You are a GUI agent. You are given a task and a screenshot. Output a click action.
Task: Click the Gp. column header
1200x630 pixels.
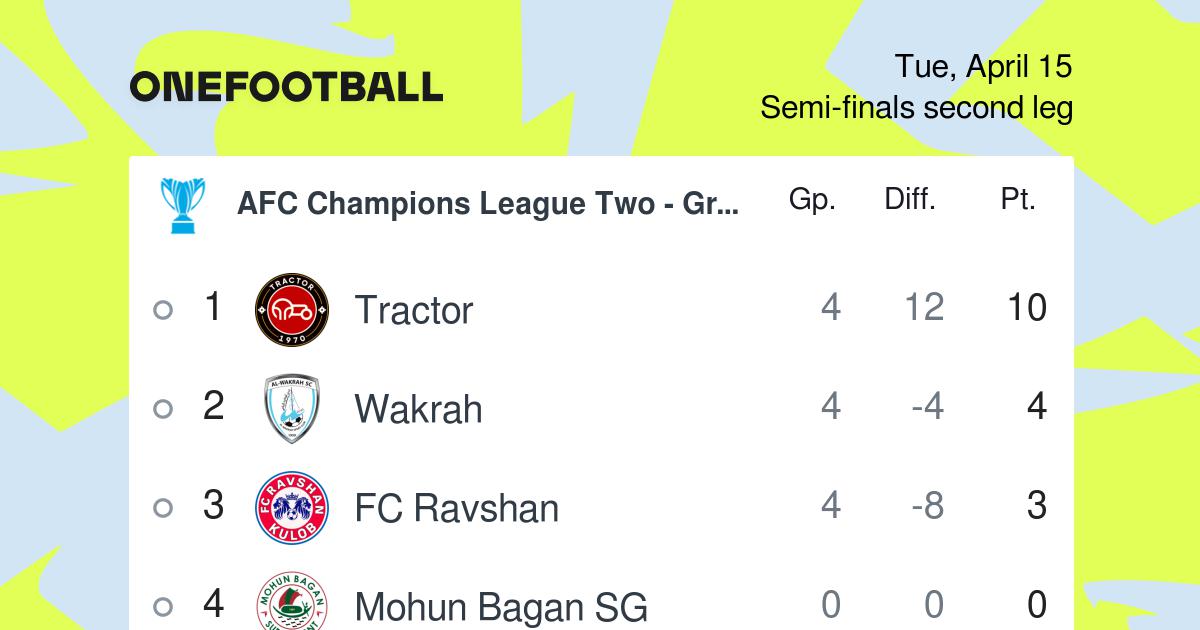(812, 200)
